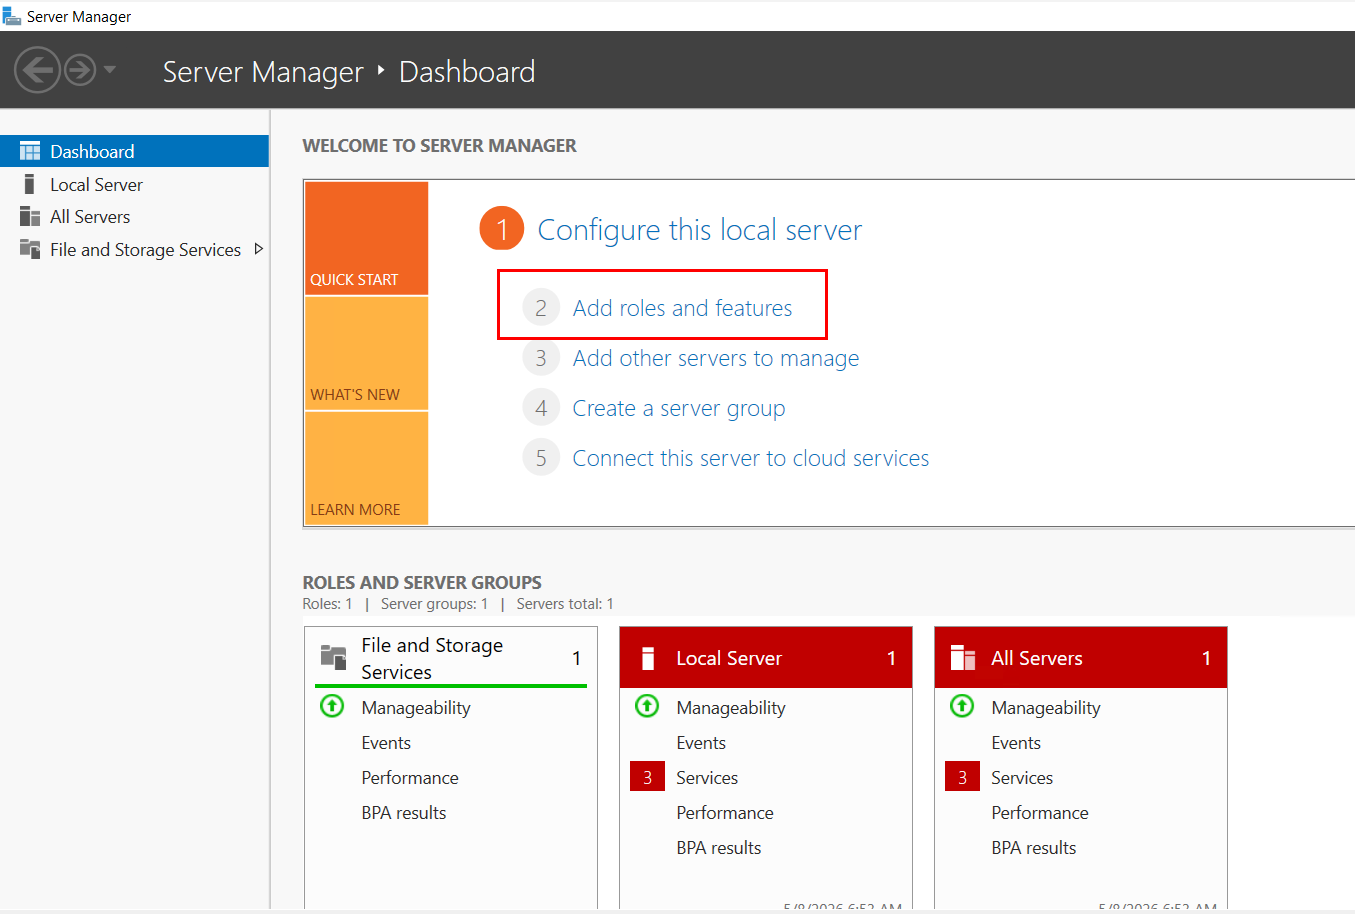Open File and Storage Services navigation item
The height and width of the screenshot is (914, 1355).
[x=134, y=249]
